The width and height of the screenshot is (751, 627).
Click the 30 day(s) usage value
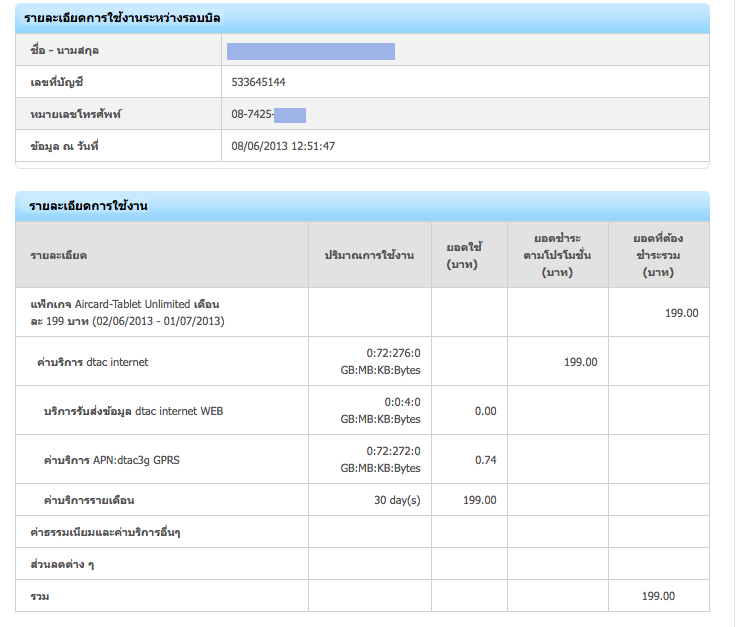tap(397, 500)
